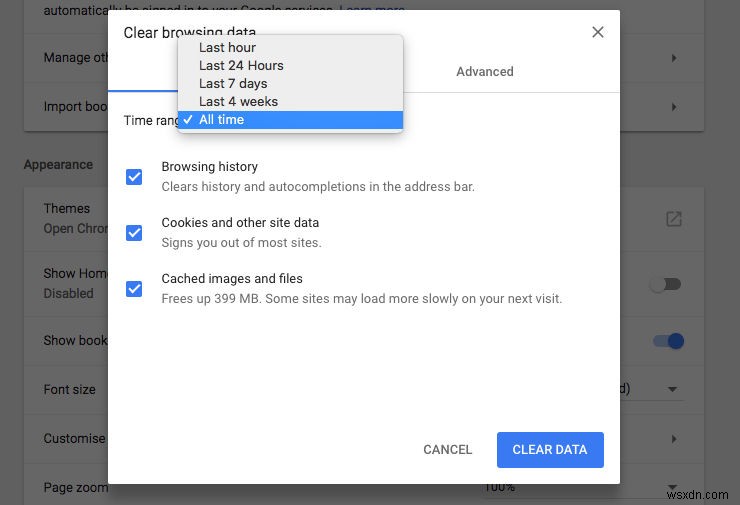Select Last hour time range
This screenshot has width=740, height=505.
click(x=227, y=47)
